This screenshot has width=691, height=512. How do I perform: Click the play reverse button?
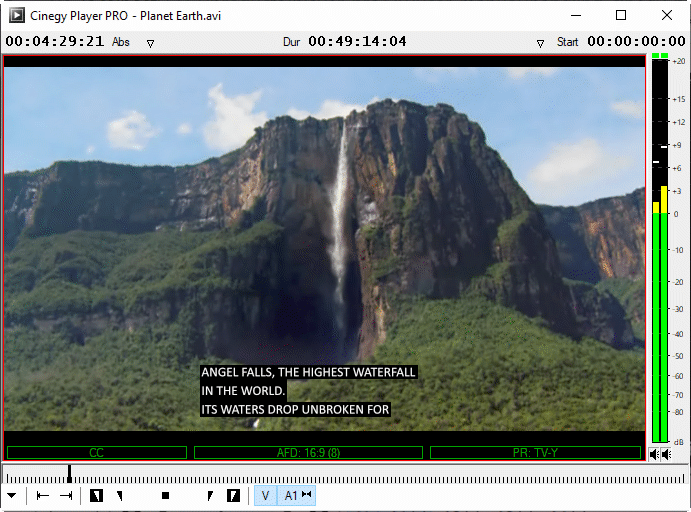click(119, 496)
